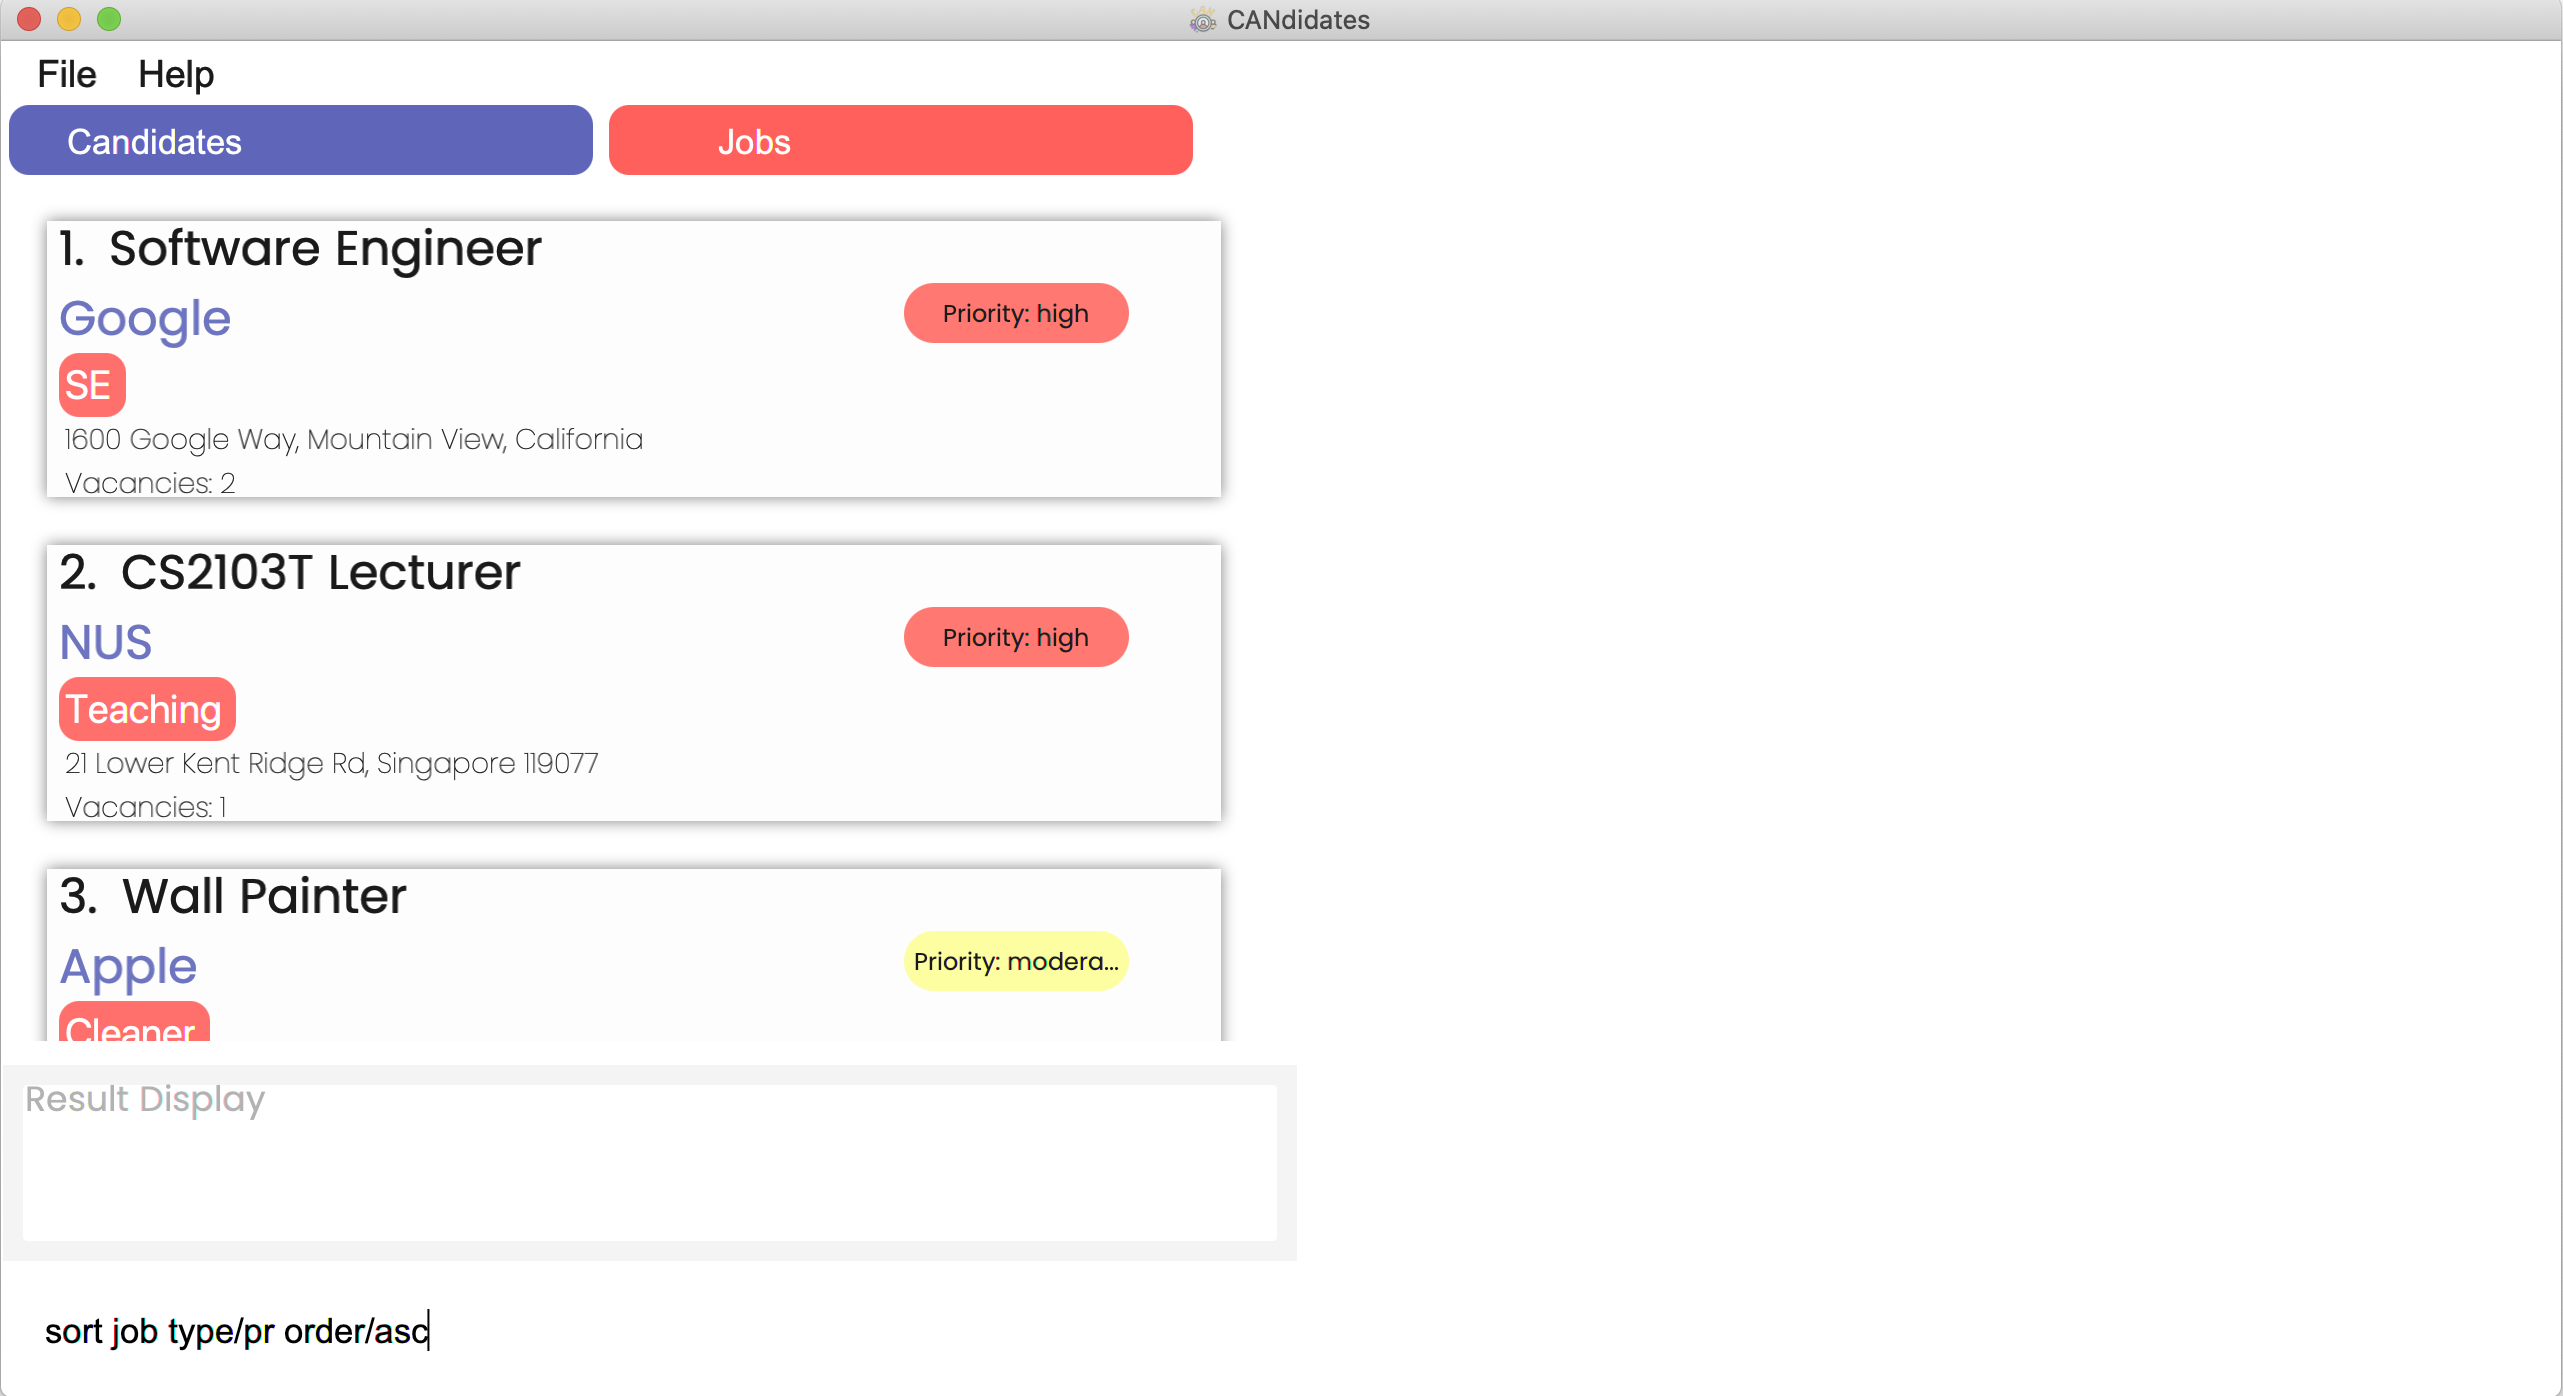This screenshot has height=1396, width=2563.
Task: Open the Help menu
Action: pos(176,74)
